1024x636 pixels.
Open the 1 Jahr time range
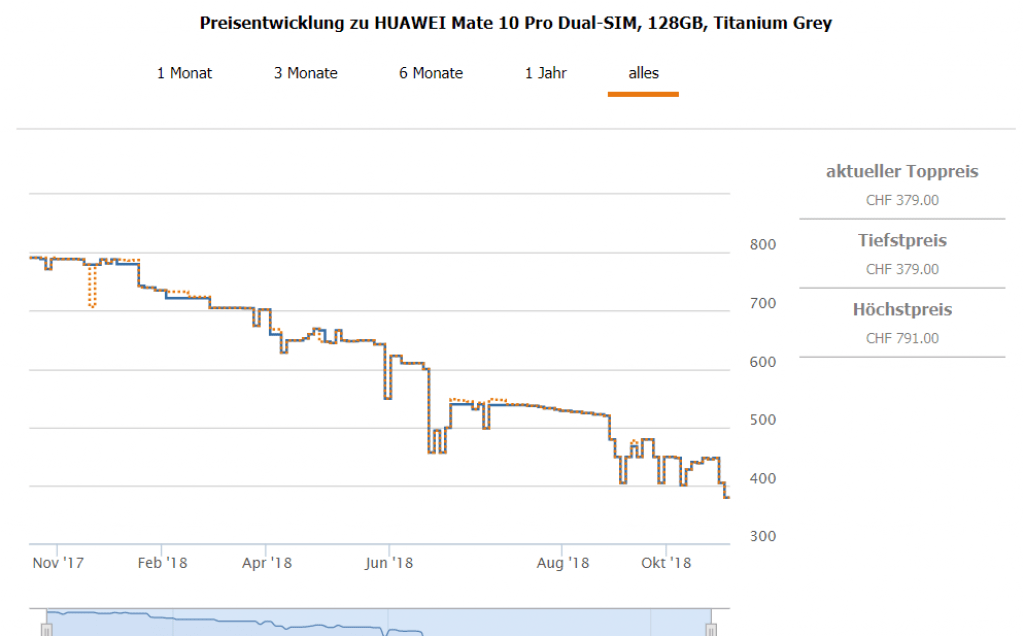coord(545,73)
